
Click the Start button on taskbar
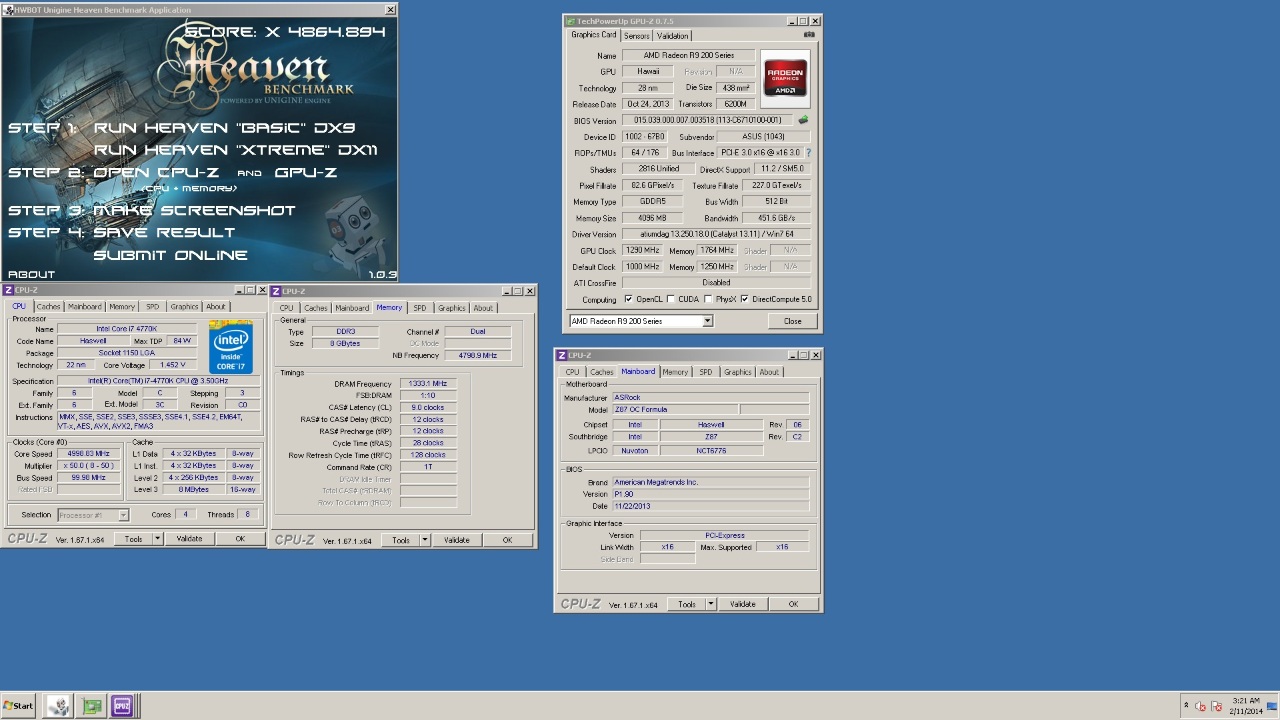coord(18,706)
